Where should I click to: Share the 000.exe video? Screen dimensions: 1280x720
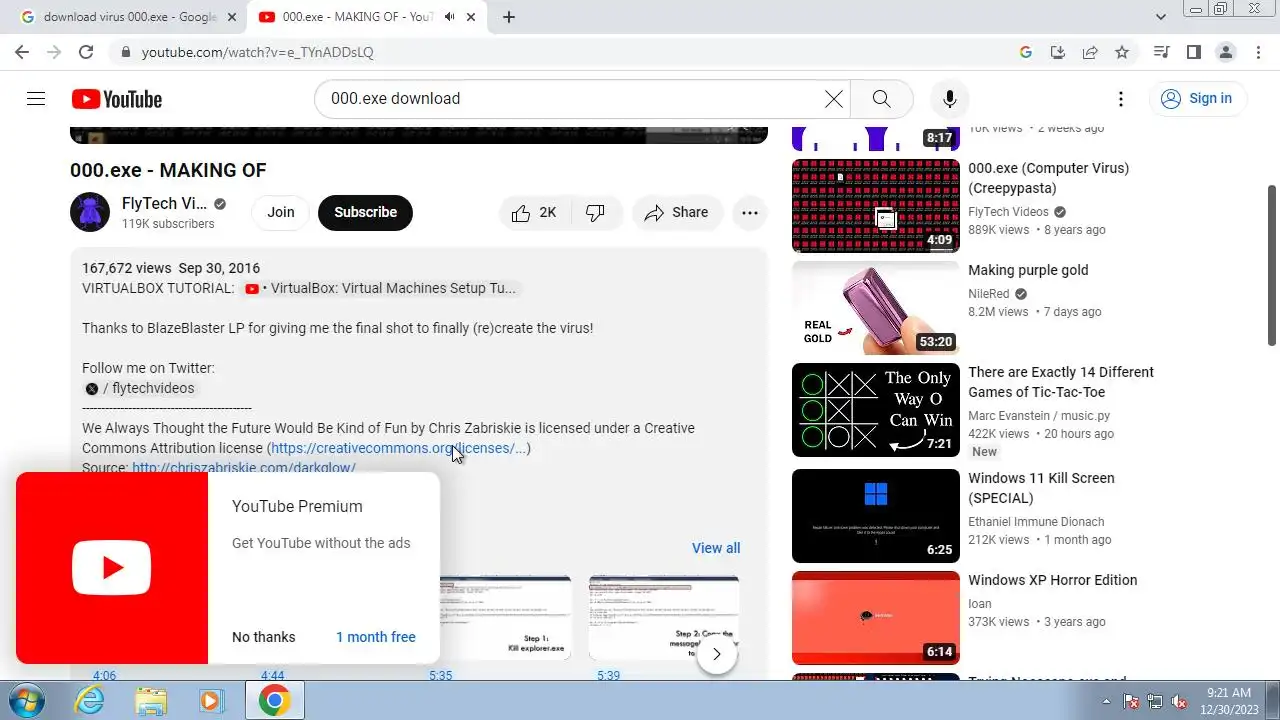pos(677,212)
